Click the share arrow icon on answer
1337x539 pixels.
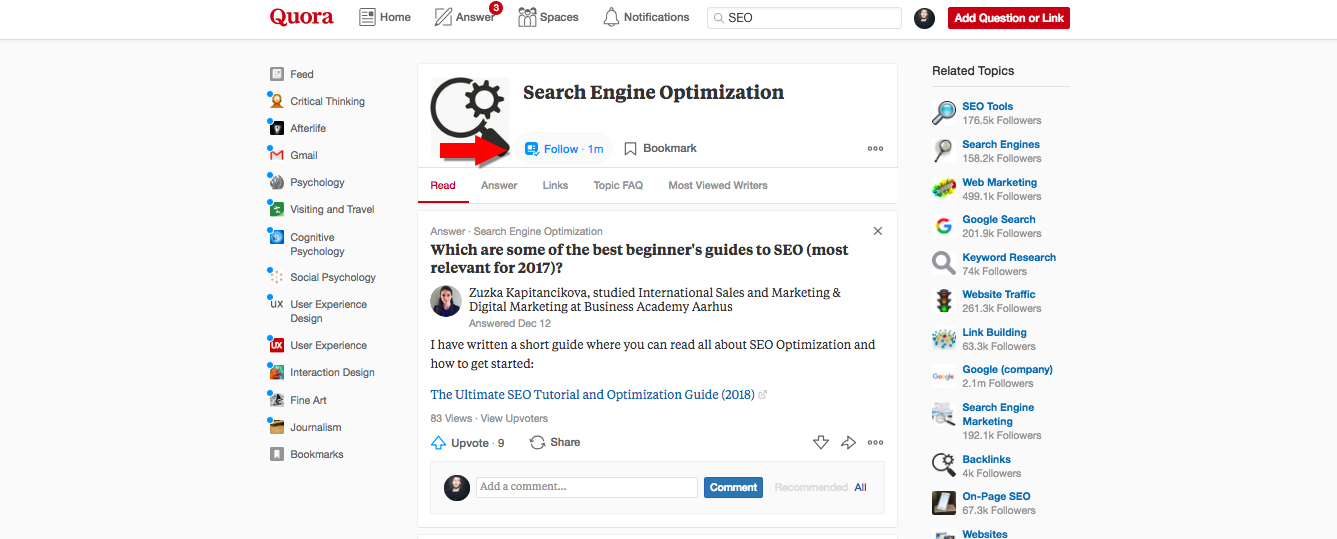point(849,442)
